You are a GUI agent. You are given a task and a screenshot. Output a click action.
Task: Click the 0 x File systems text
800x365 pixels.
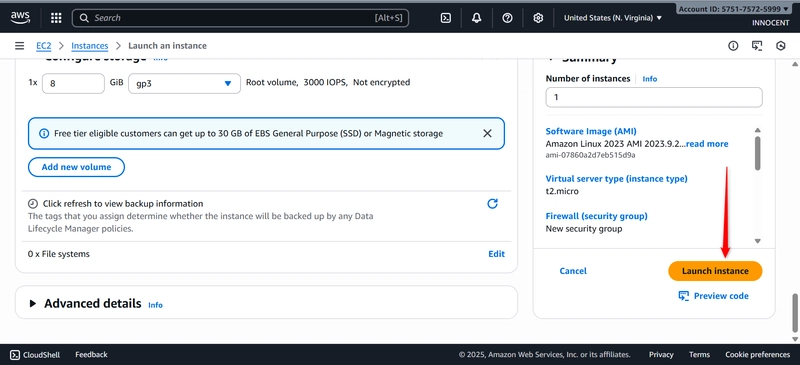click(x=59, y=254)
